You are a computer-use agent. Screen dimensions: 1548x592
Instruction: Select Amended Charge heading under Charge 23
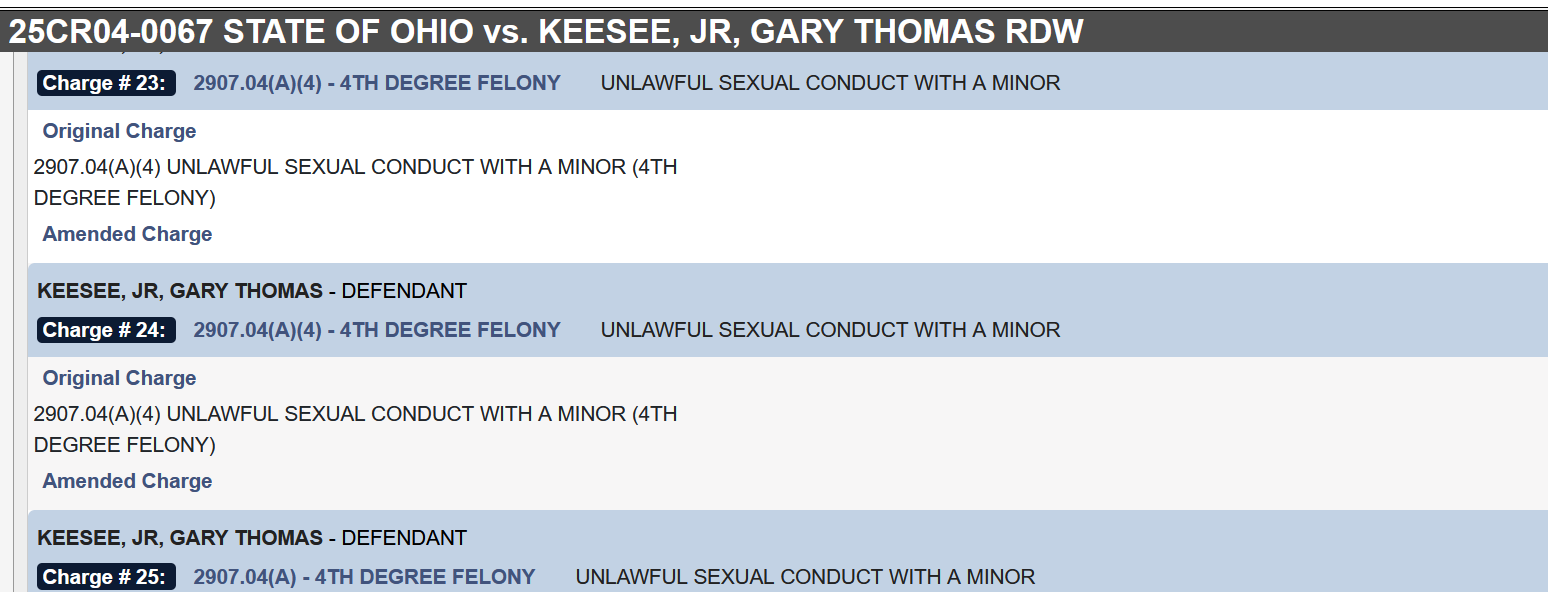coord(127,234)
